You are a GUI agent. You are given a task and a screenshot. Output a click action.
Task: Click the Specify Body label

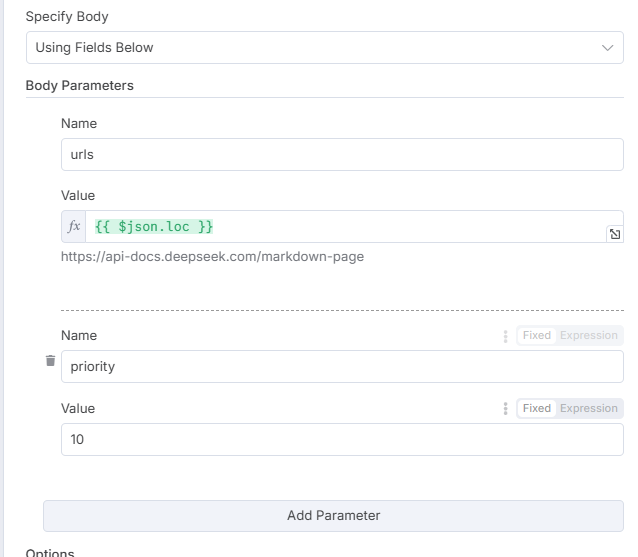tap(67, 17)
